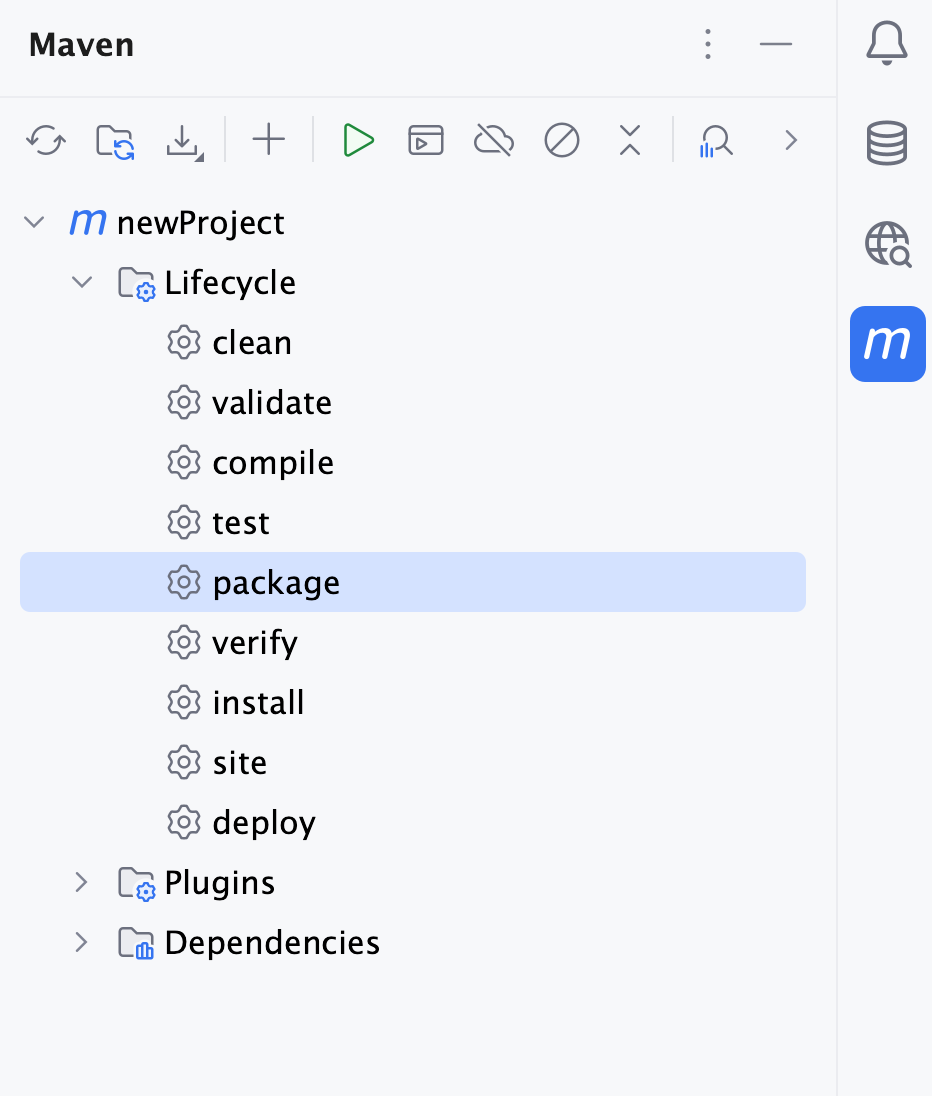Expand the Dependencies node
The image size is (932, 1096).
point(82,942)
